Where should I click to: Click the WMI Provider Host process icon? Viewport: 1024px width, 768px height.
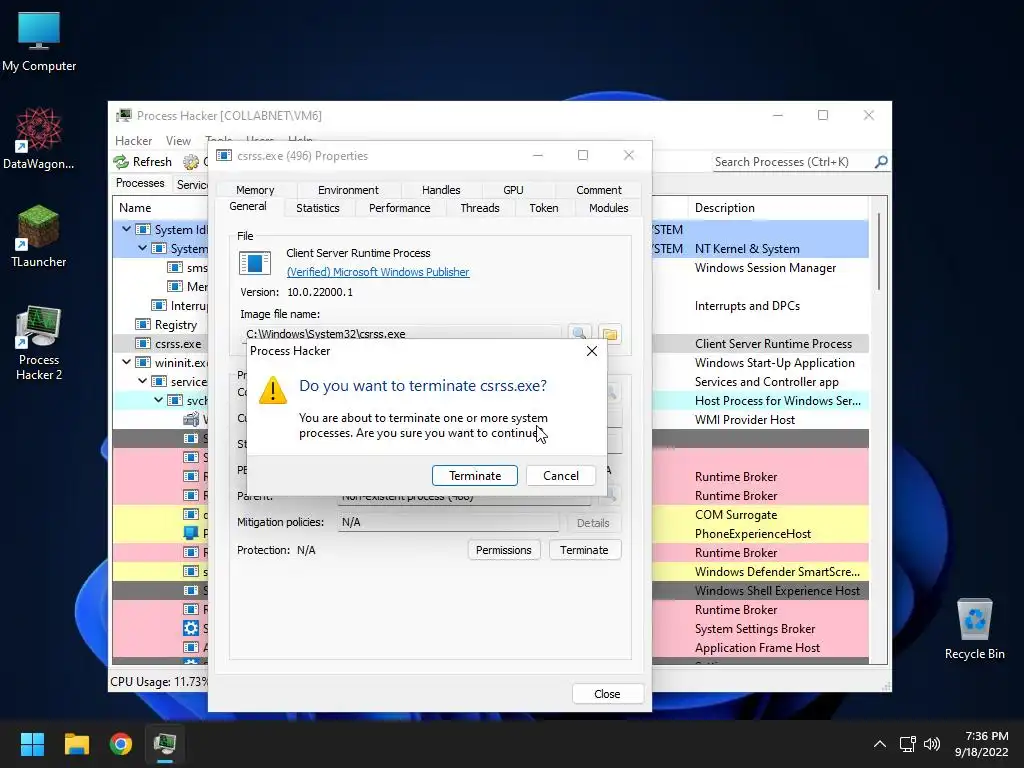191,419
